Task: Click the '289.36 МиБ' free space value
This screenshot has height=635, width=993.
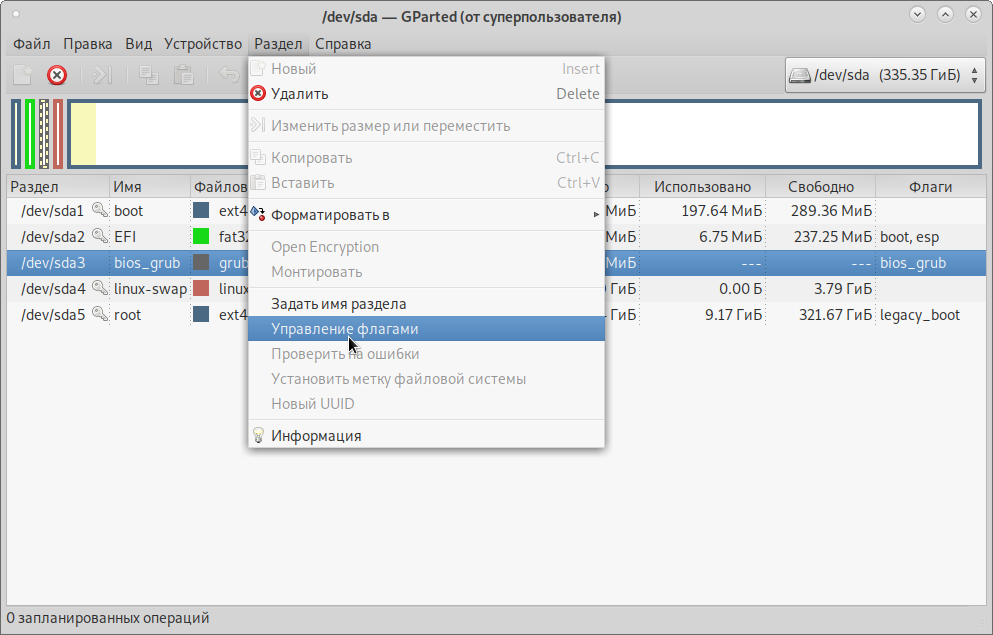Action: (832, 211)
